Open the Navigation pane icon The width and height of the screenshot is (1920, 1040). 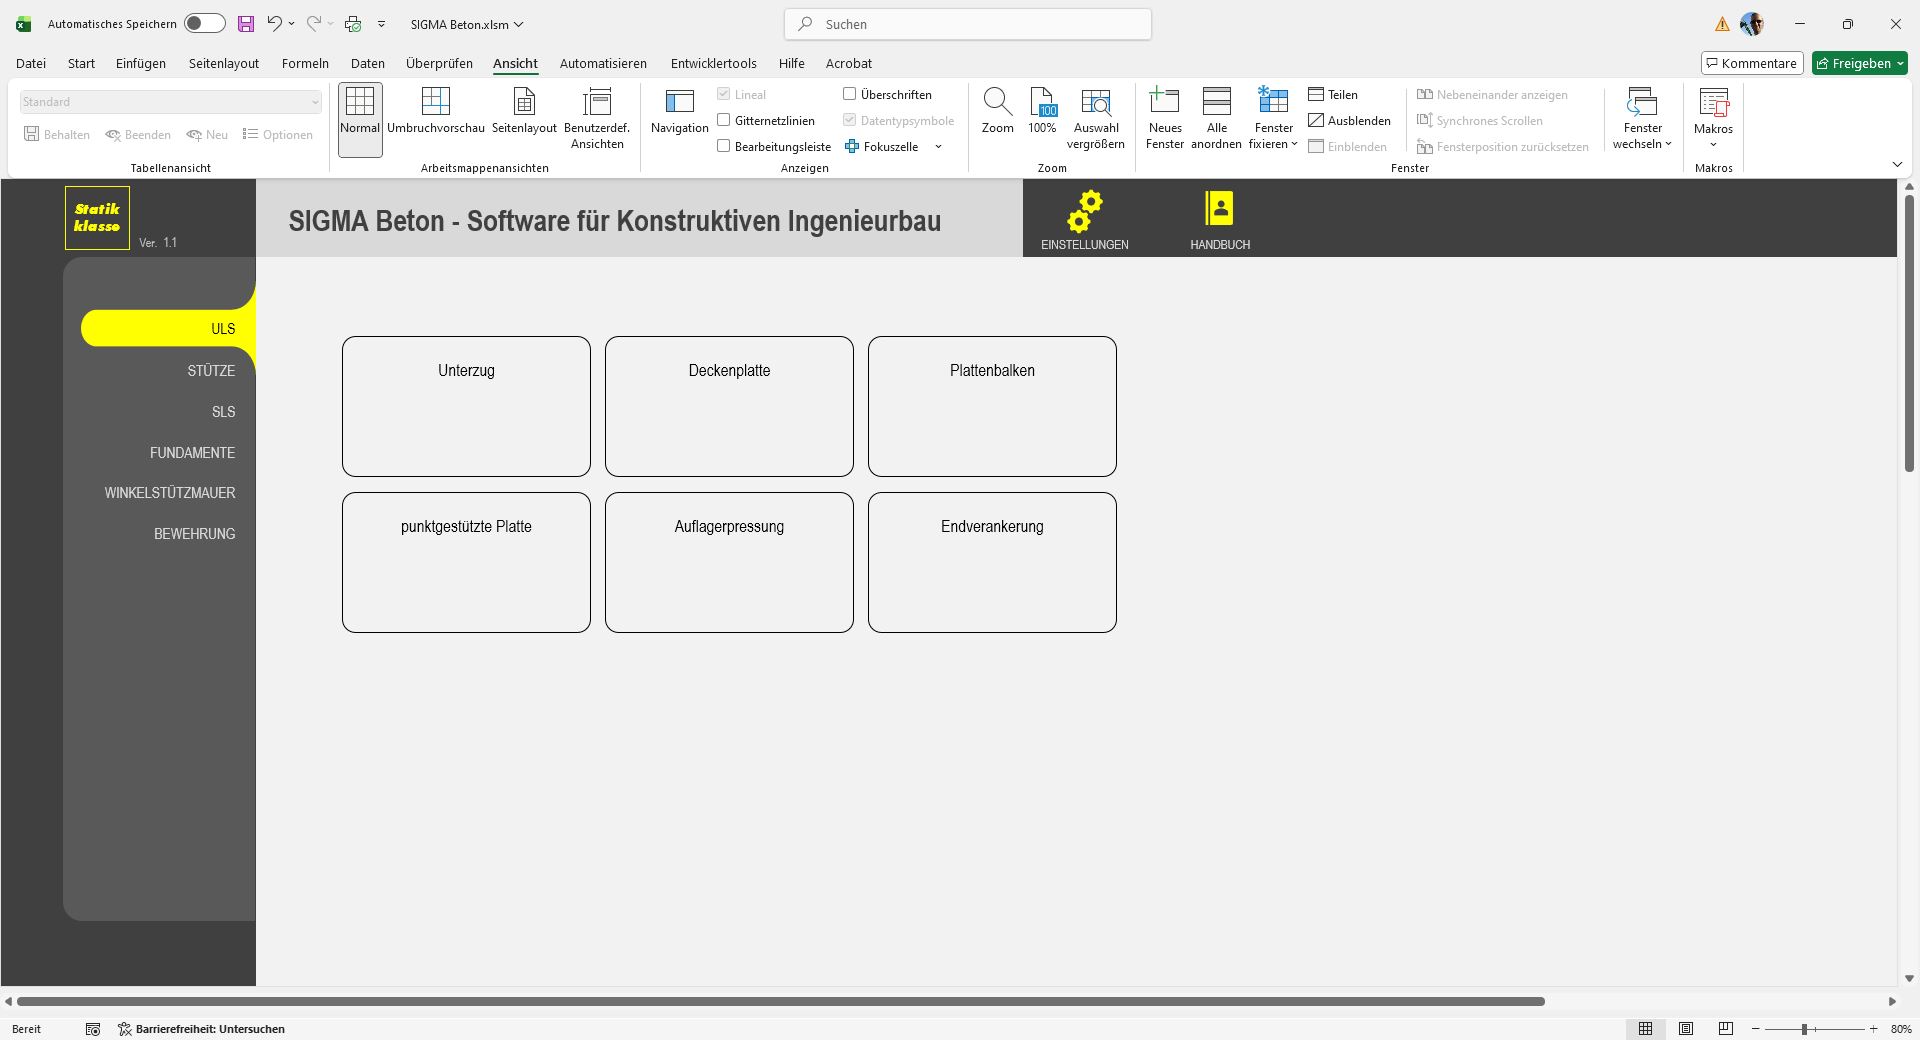pos(679,102)
